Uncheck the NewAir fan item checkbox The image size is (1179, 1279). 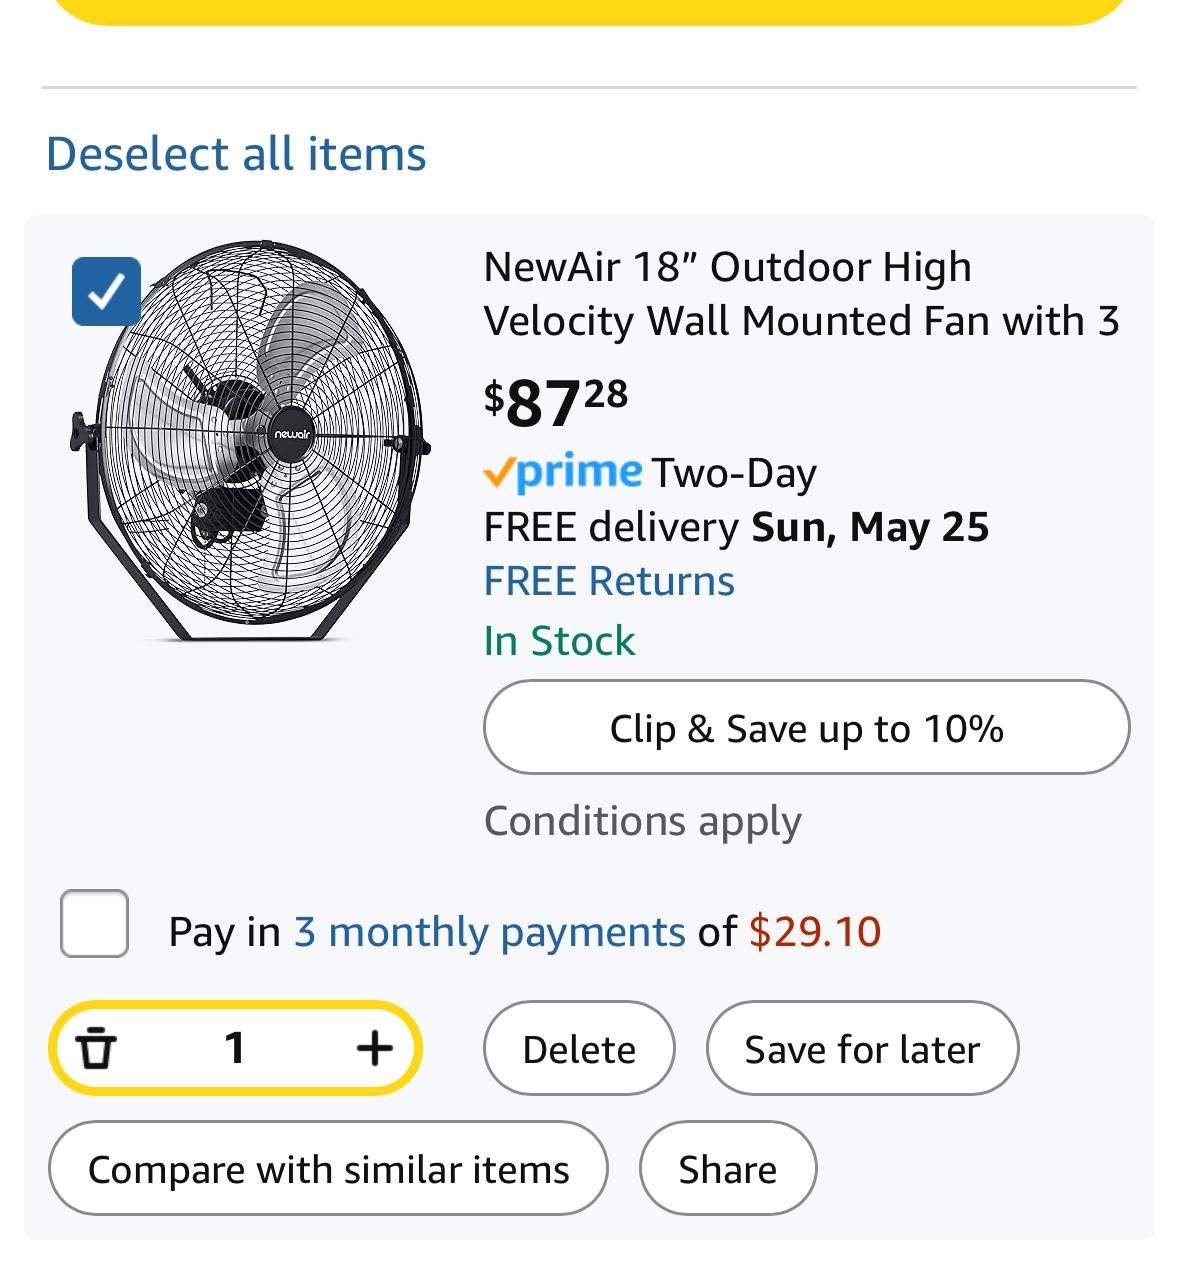106,292
